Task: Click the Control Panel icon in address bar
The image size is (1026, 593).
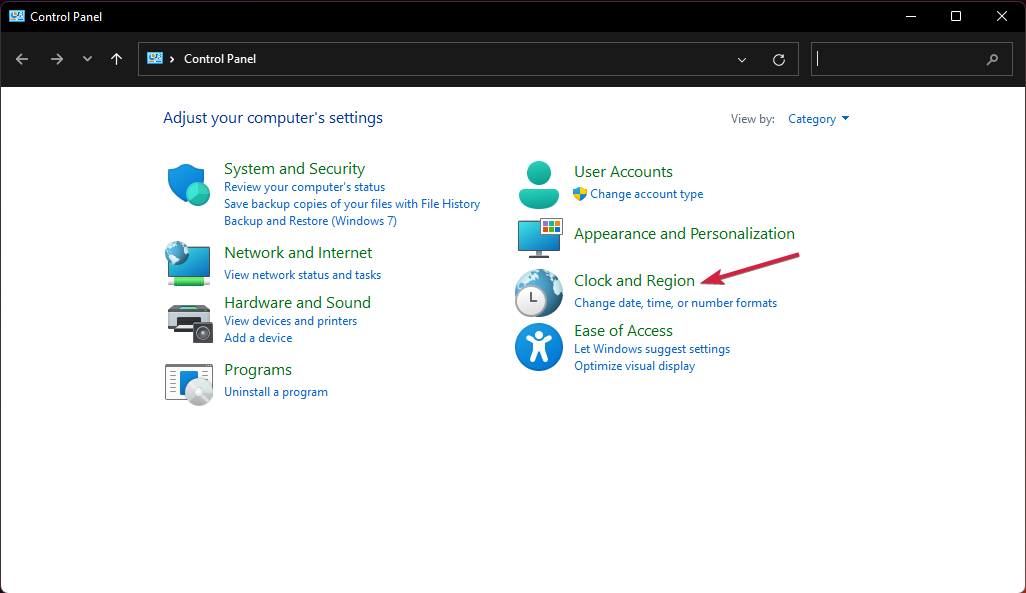Action: [x=155, y=58]
